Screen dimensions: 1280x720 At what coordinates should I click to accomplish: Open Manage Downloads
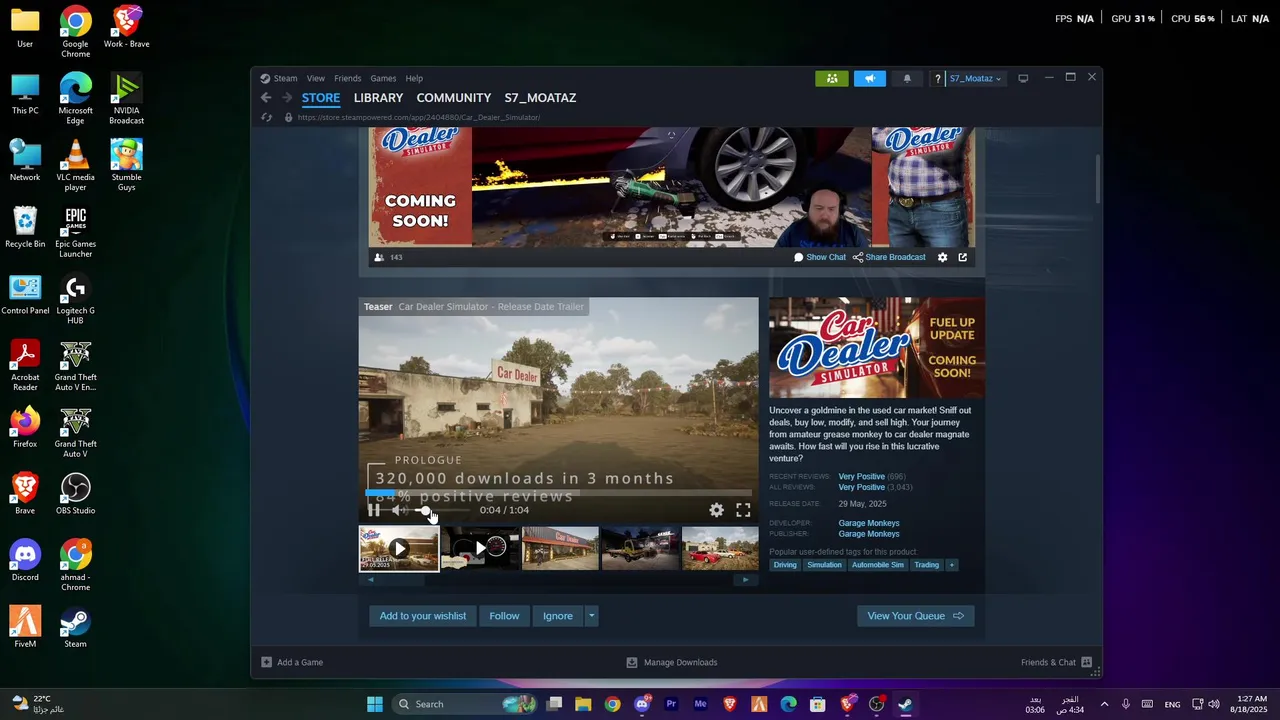672,662
